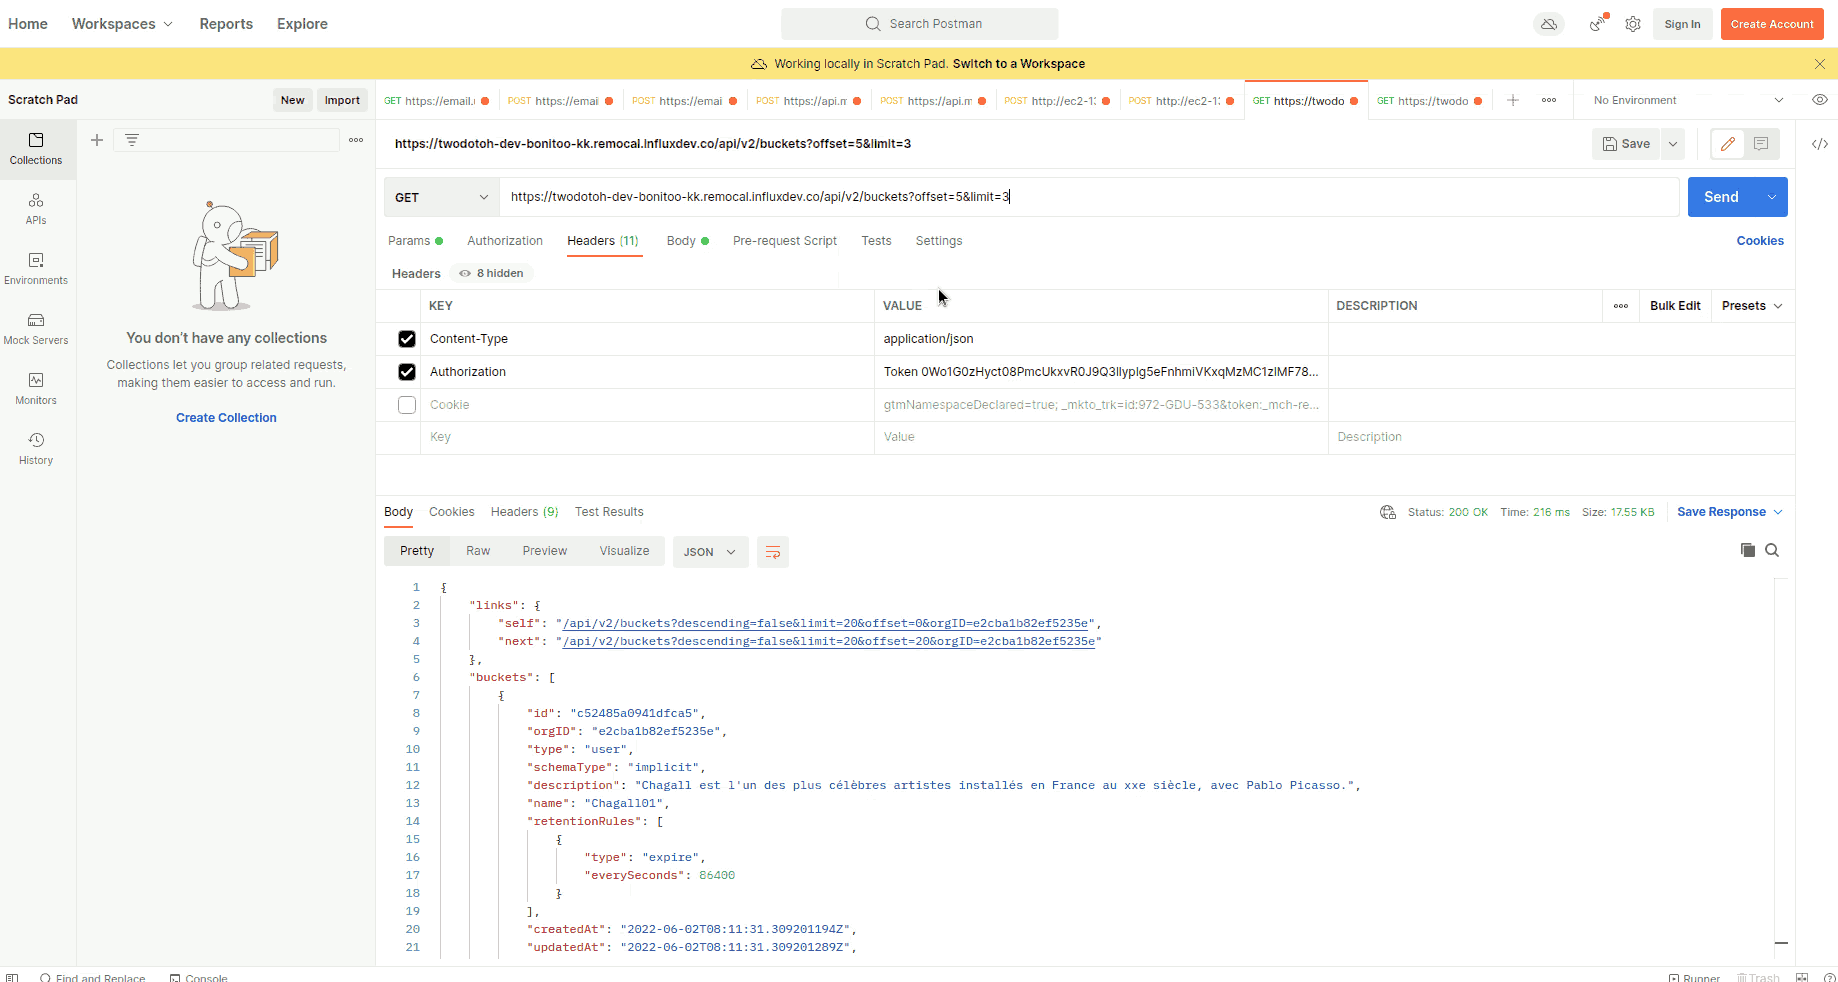Screen dimensions: 1838x982
Task: Open the Collections sidebar panel
Action: 36,149
